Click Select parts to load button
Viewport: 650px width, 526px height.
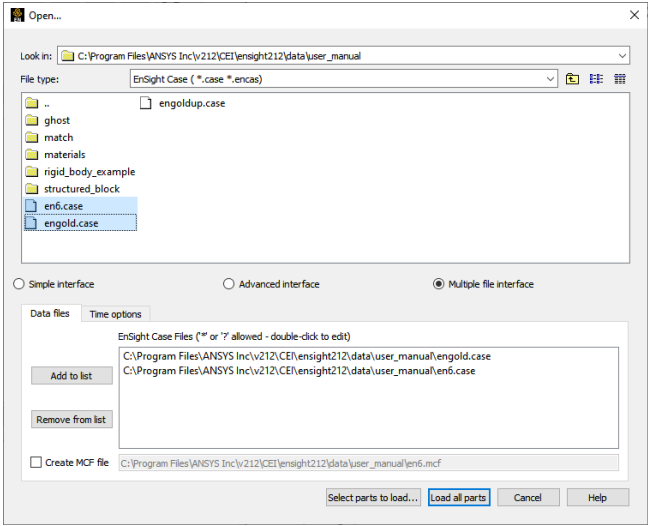coord(373,497)
